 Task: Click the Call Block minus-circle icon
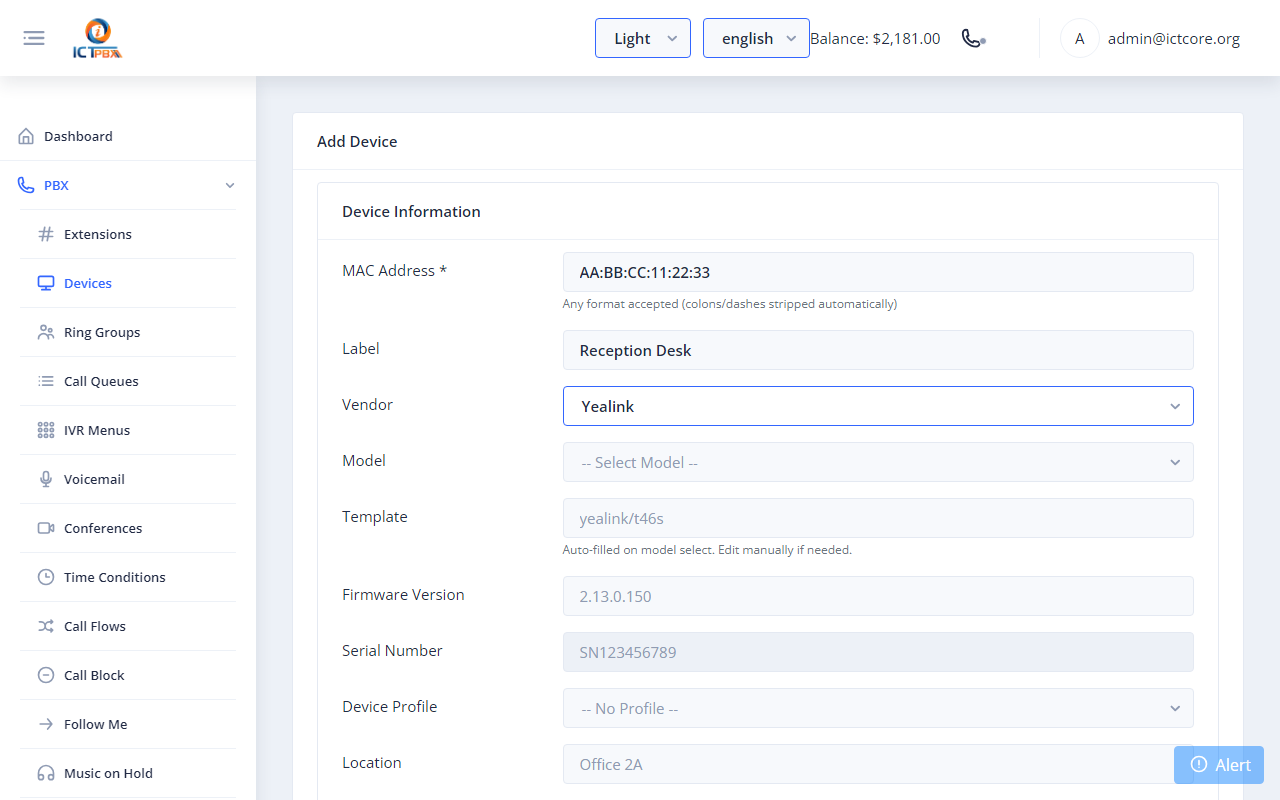pos(46,675)
